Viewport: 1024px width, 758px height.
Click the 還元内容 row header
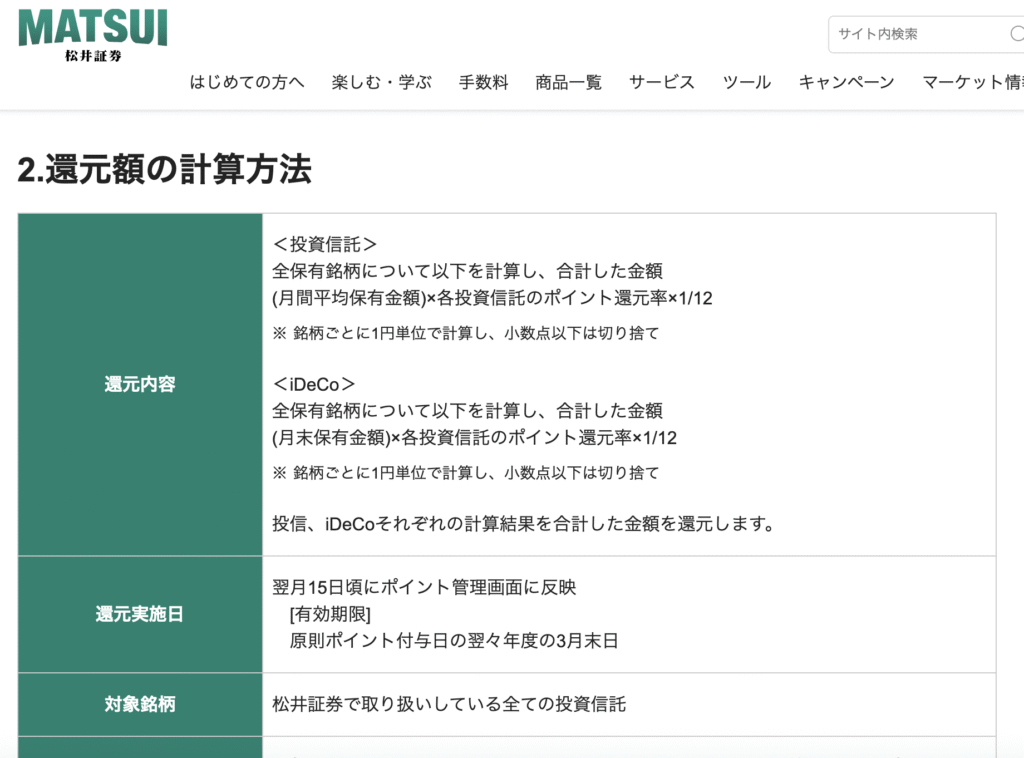[x=140, y=384]
